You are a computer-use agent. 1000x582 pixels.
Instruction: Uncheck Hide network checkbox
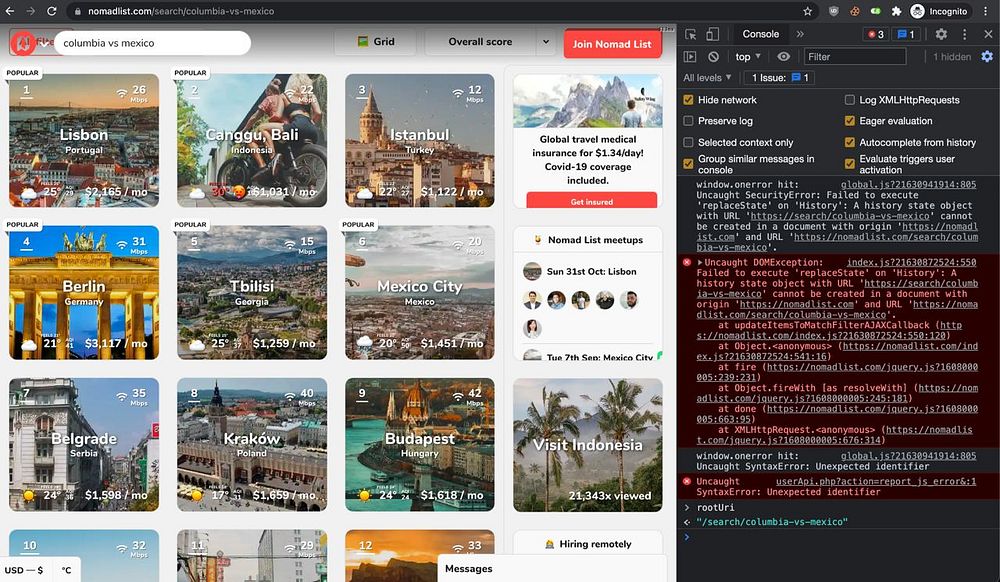(x=688, y=99)
